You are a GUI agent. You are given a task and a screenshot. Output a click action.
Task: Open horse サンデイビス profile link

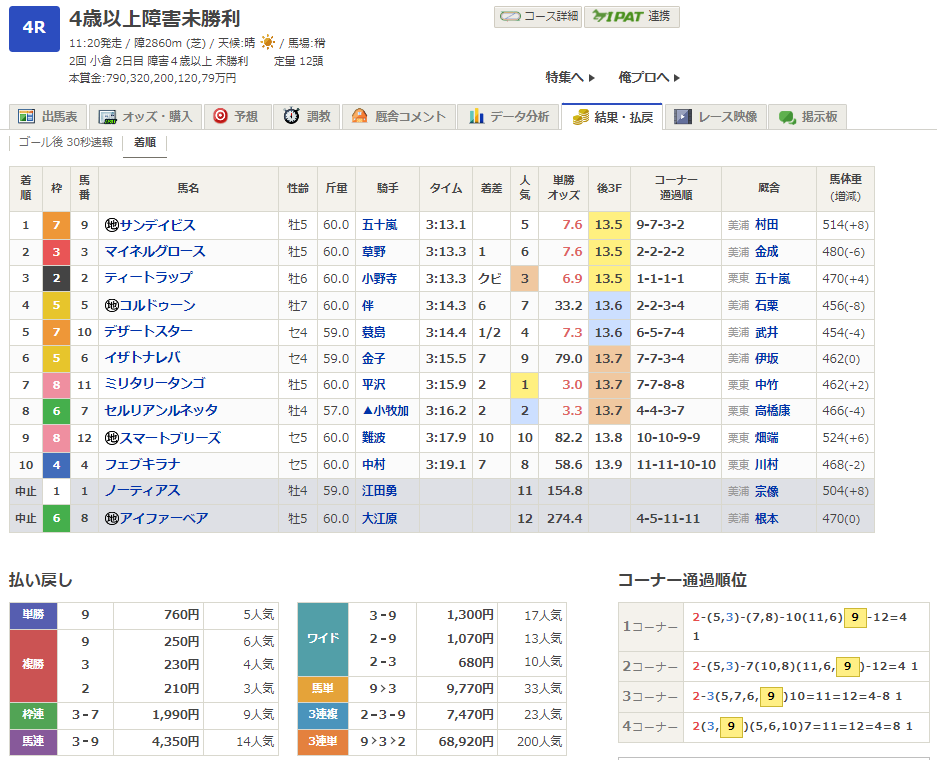tap(158, 225)
